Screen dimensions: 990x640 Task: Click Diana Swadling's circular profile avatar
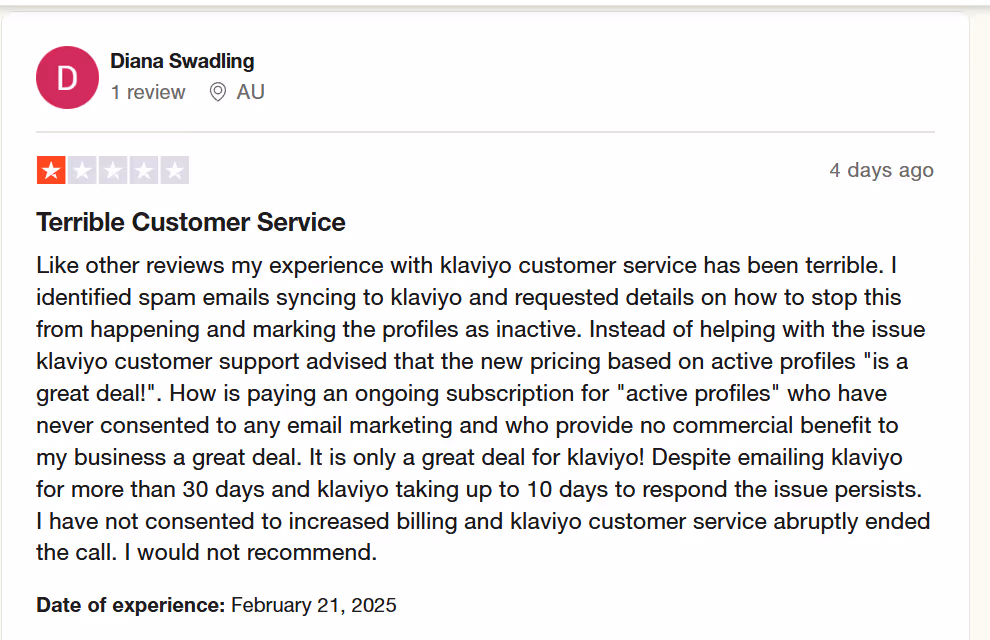tap(66, 76)
